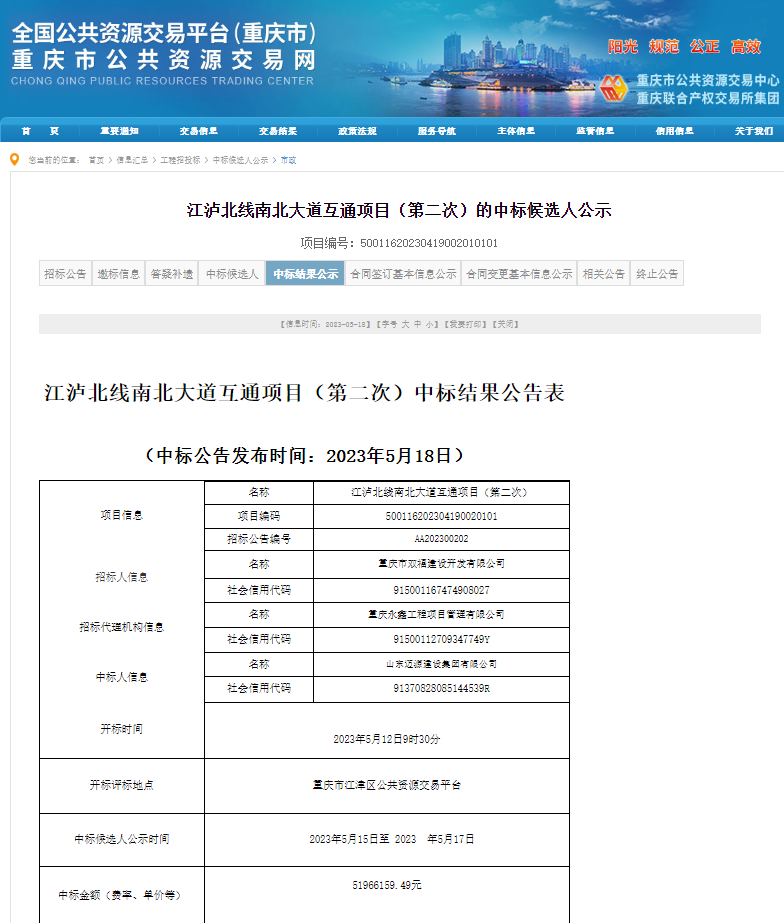Open the 主体信息 navigation menu
This screenshot has height=923, width=784.
click(516, 131)
